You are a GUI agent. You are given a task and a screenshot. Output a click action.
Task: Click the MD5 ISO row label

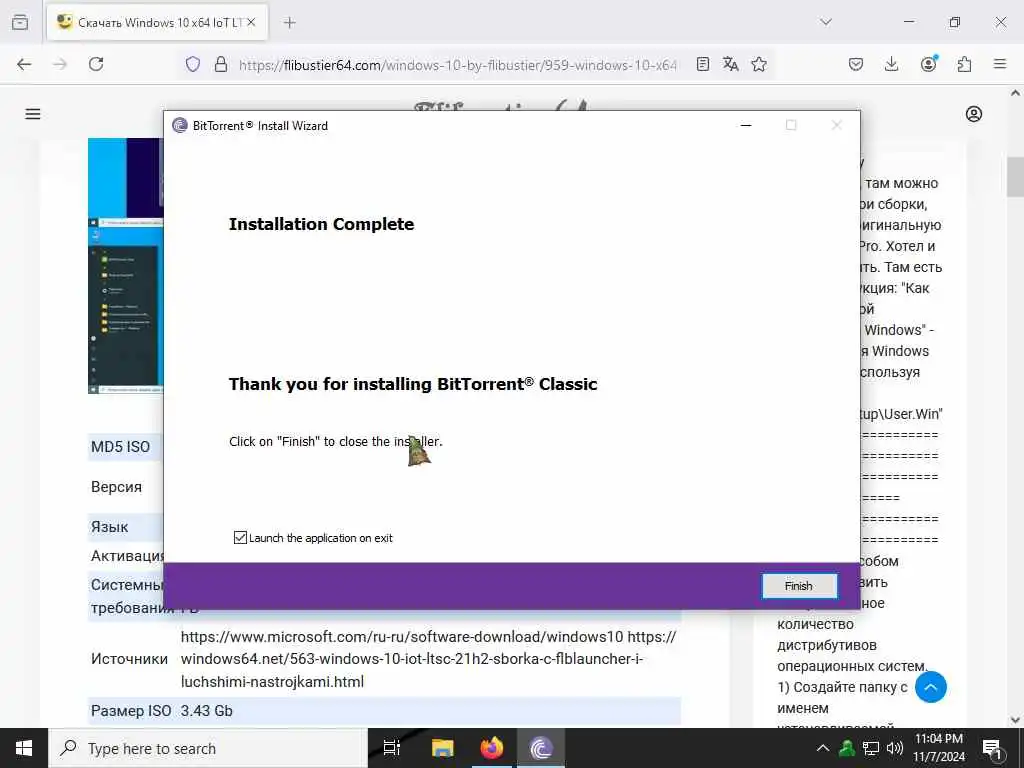tap(121, 447)
